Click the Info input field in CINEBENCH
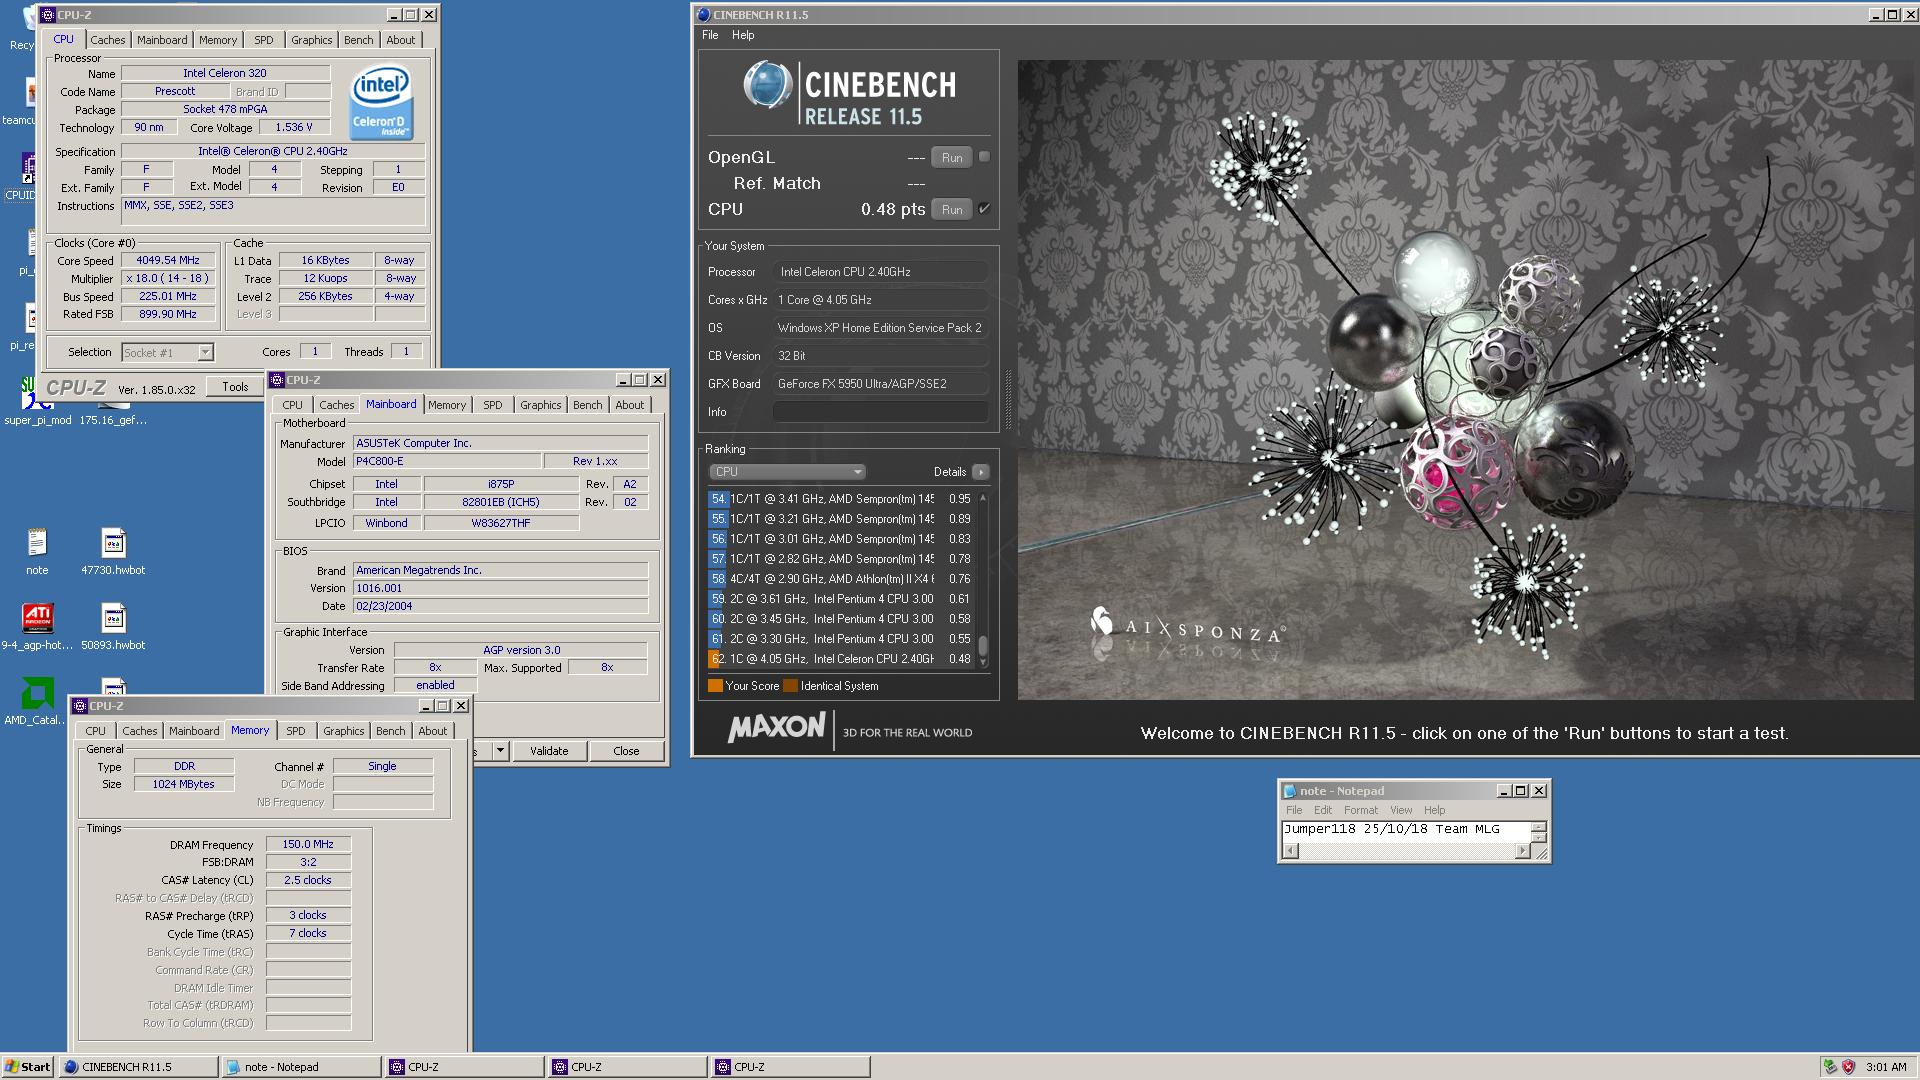1920x1080 pixels. (880, 412)
